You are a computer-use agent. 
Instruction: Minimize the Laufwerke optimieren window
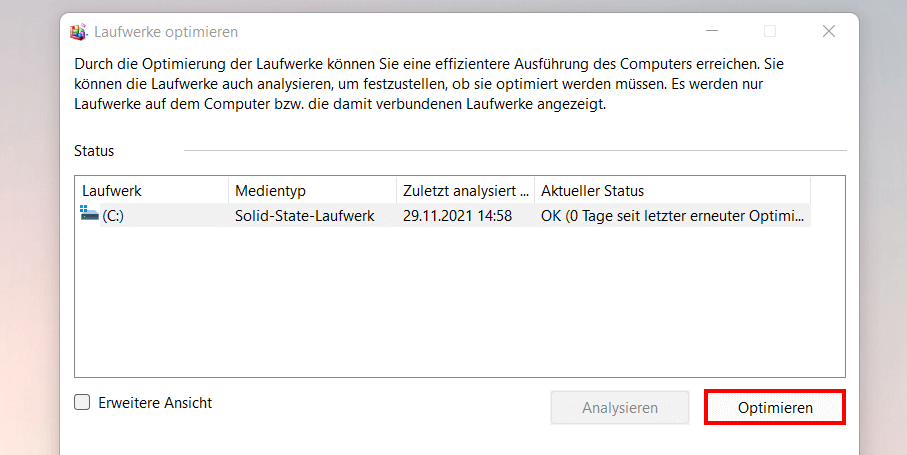(711, 32)
